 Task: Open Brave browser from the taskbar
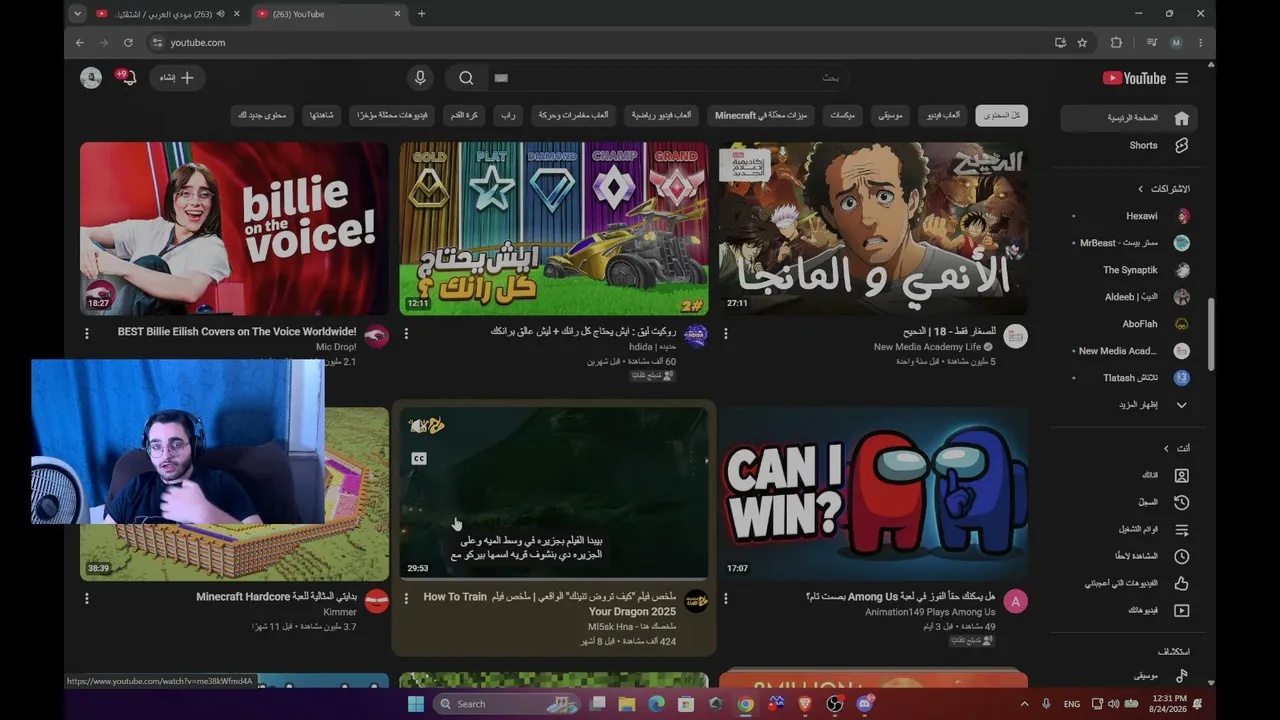click(x=805, y=704)
